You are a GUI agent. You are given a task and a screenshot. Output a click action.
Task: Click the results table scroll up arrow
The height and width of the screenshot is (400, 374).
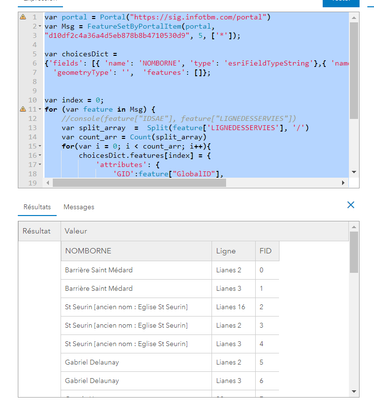(354, 227)
